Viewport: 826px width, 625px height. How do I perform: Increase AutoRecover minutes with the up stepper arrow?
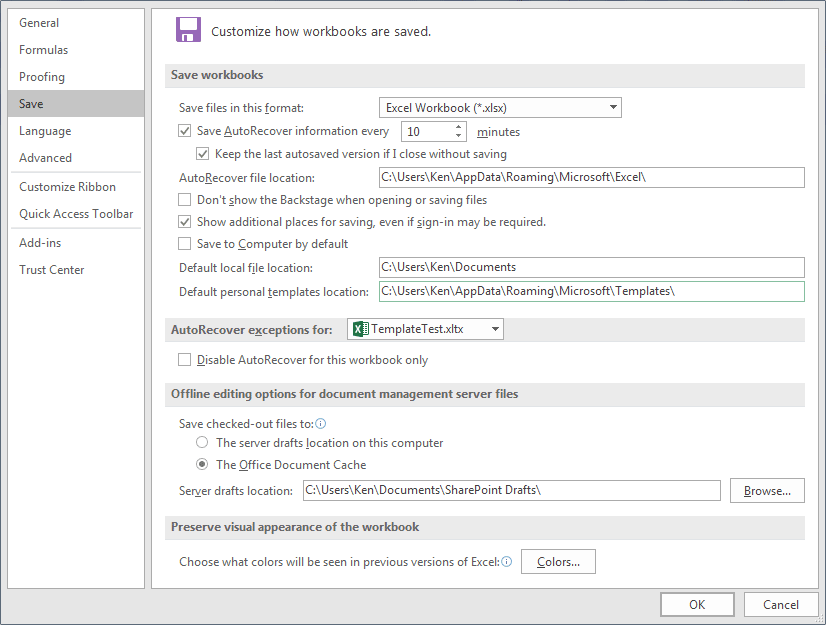[458, 126]
